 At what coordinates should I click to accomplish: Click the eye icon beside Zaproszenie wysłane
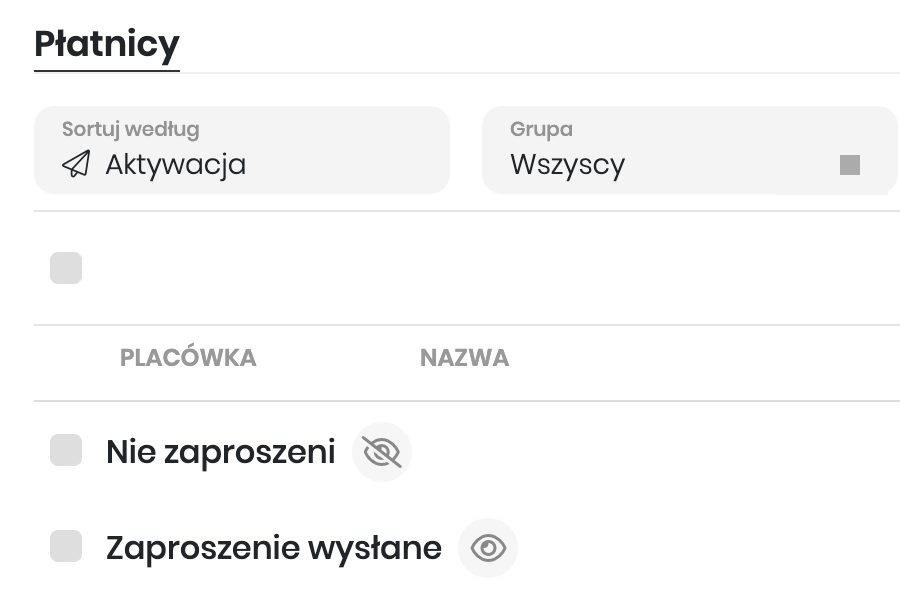tap(488, 548)
